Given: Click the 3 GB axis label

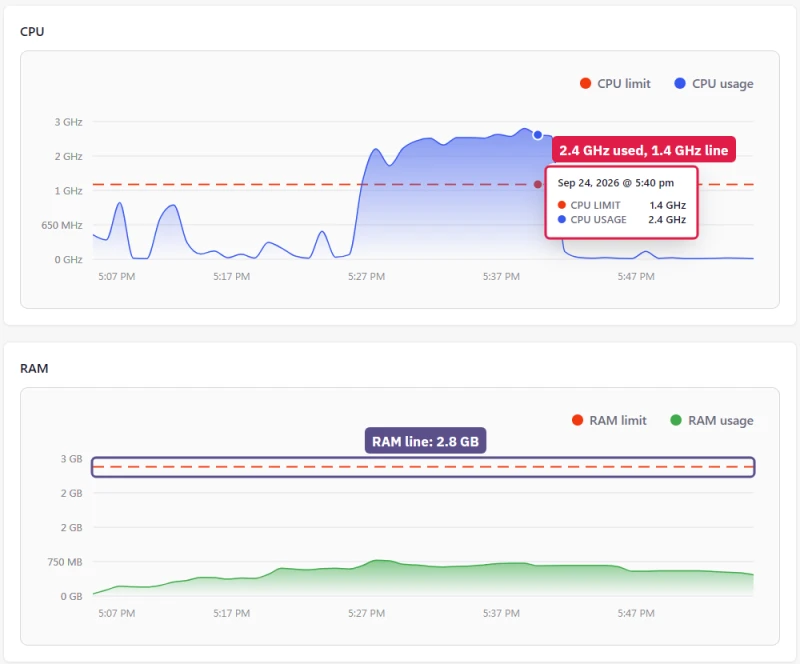Looking at the screenshot, I should click(x=71, y=459).
